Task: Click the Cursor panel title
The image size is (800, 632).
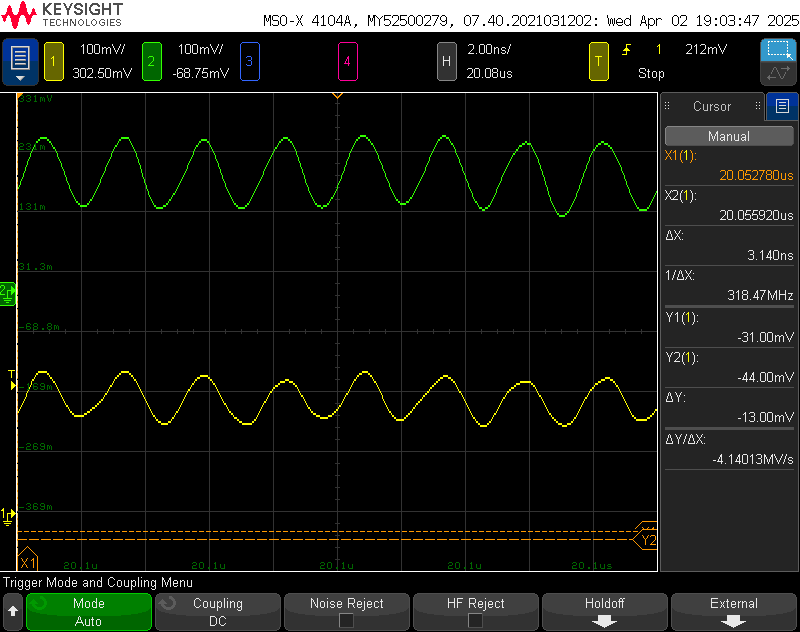Action: 712,106
